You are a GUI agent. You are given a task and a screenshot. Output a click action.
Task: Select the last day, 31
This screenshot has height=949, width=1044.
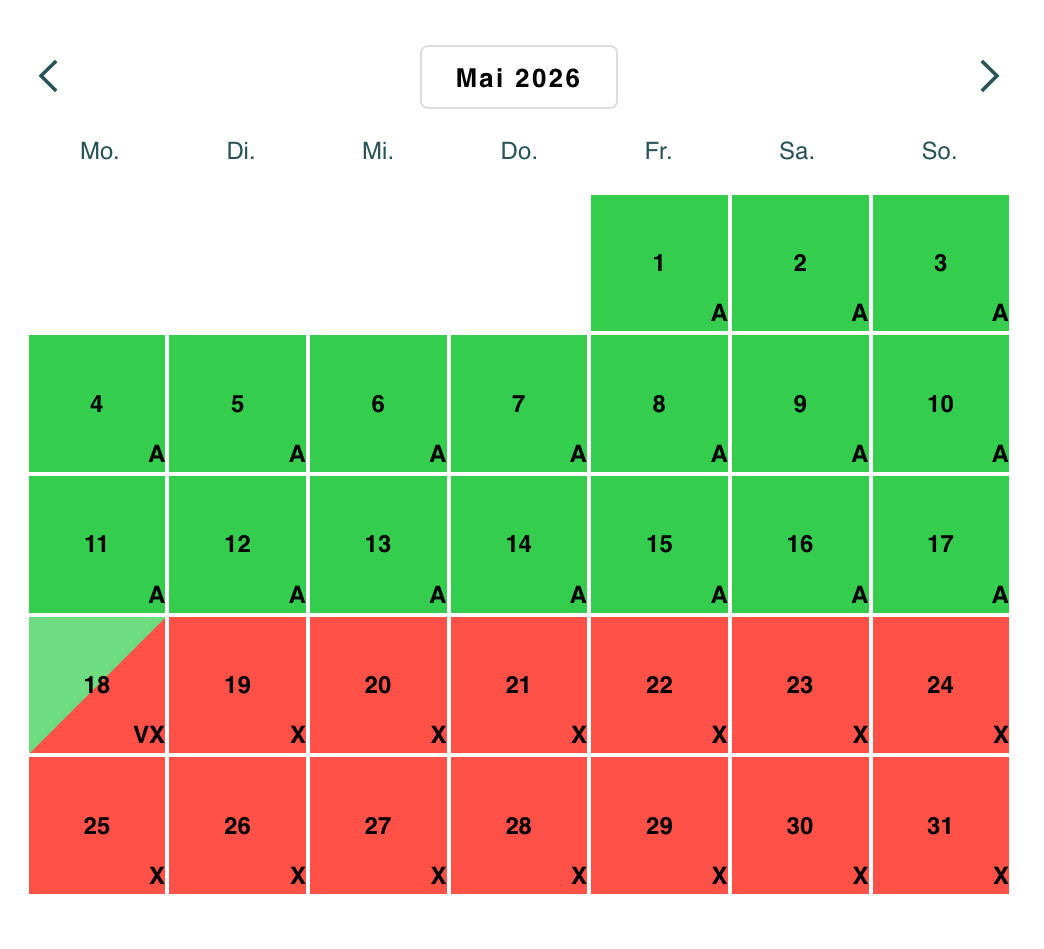tap(940, 826)
